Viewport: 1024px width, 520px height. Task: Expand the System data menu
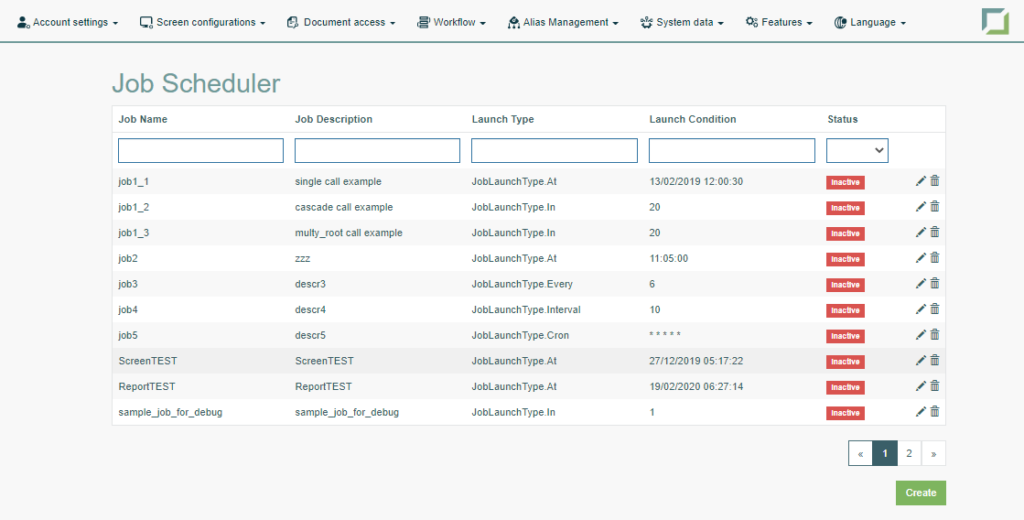[x=683, y=22]
